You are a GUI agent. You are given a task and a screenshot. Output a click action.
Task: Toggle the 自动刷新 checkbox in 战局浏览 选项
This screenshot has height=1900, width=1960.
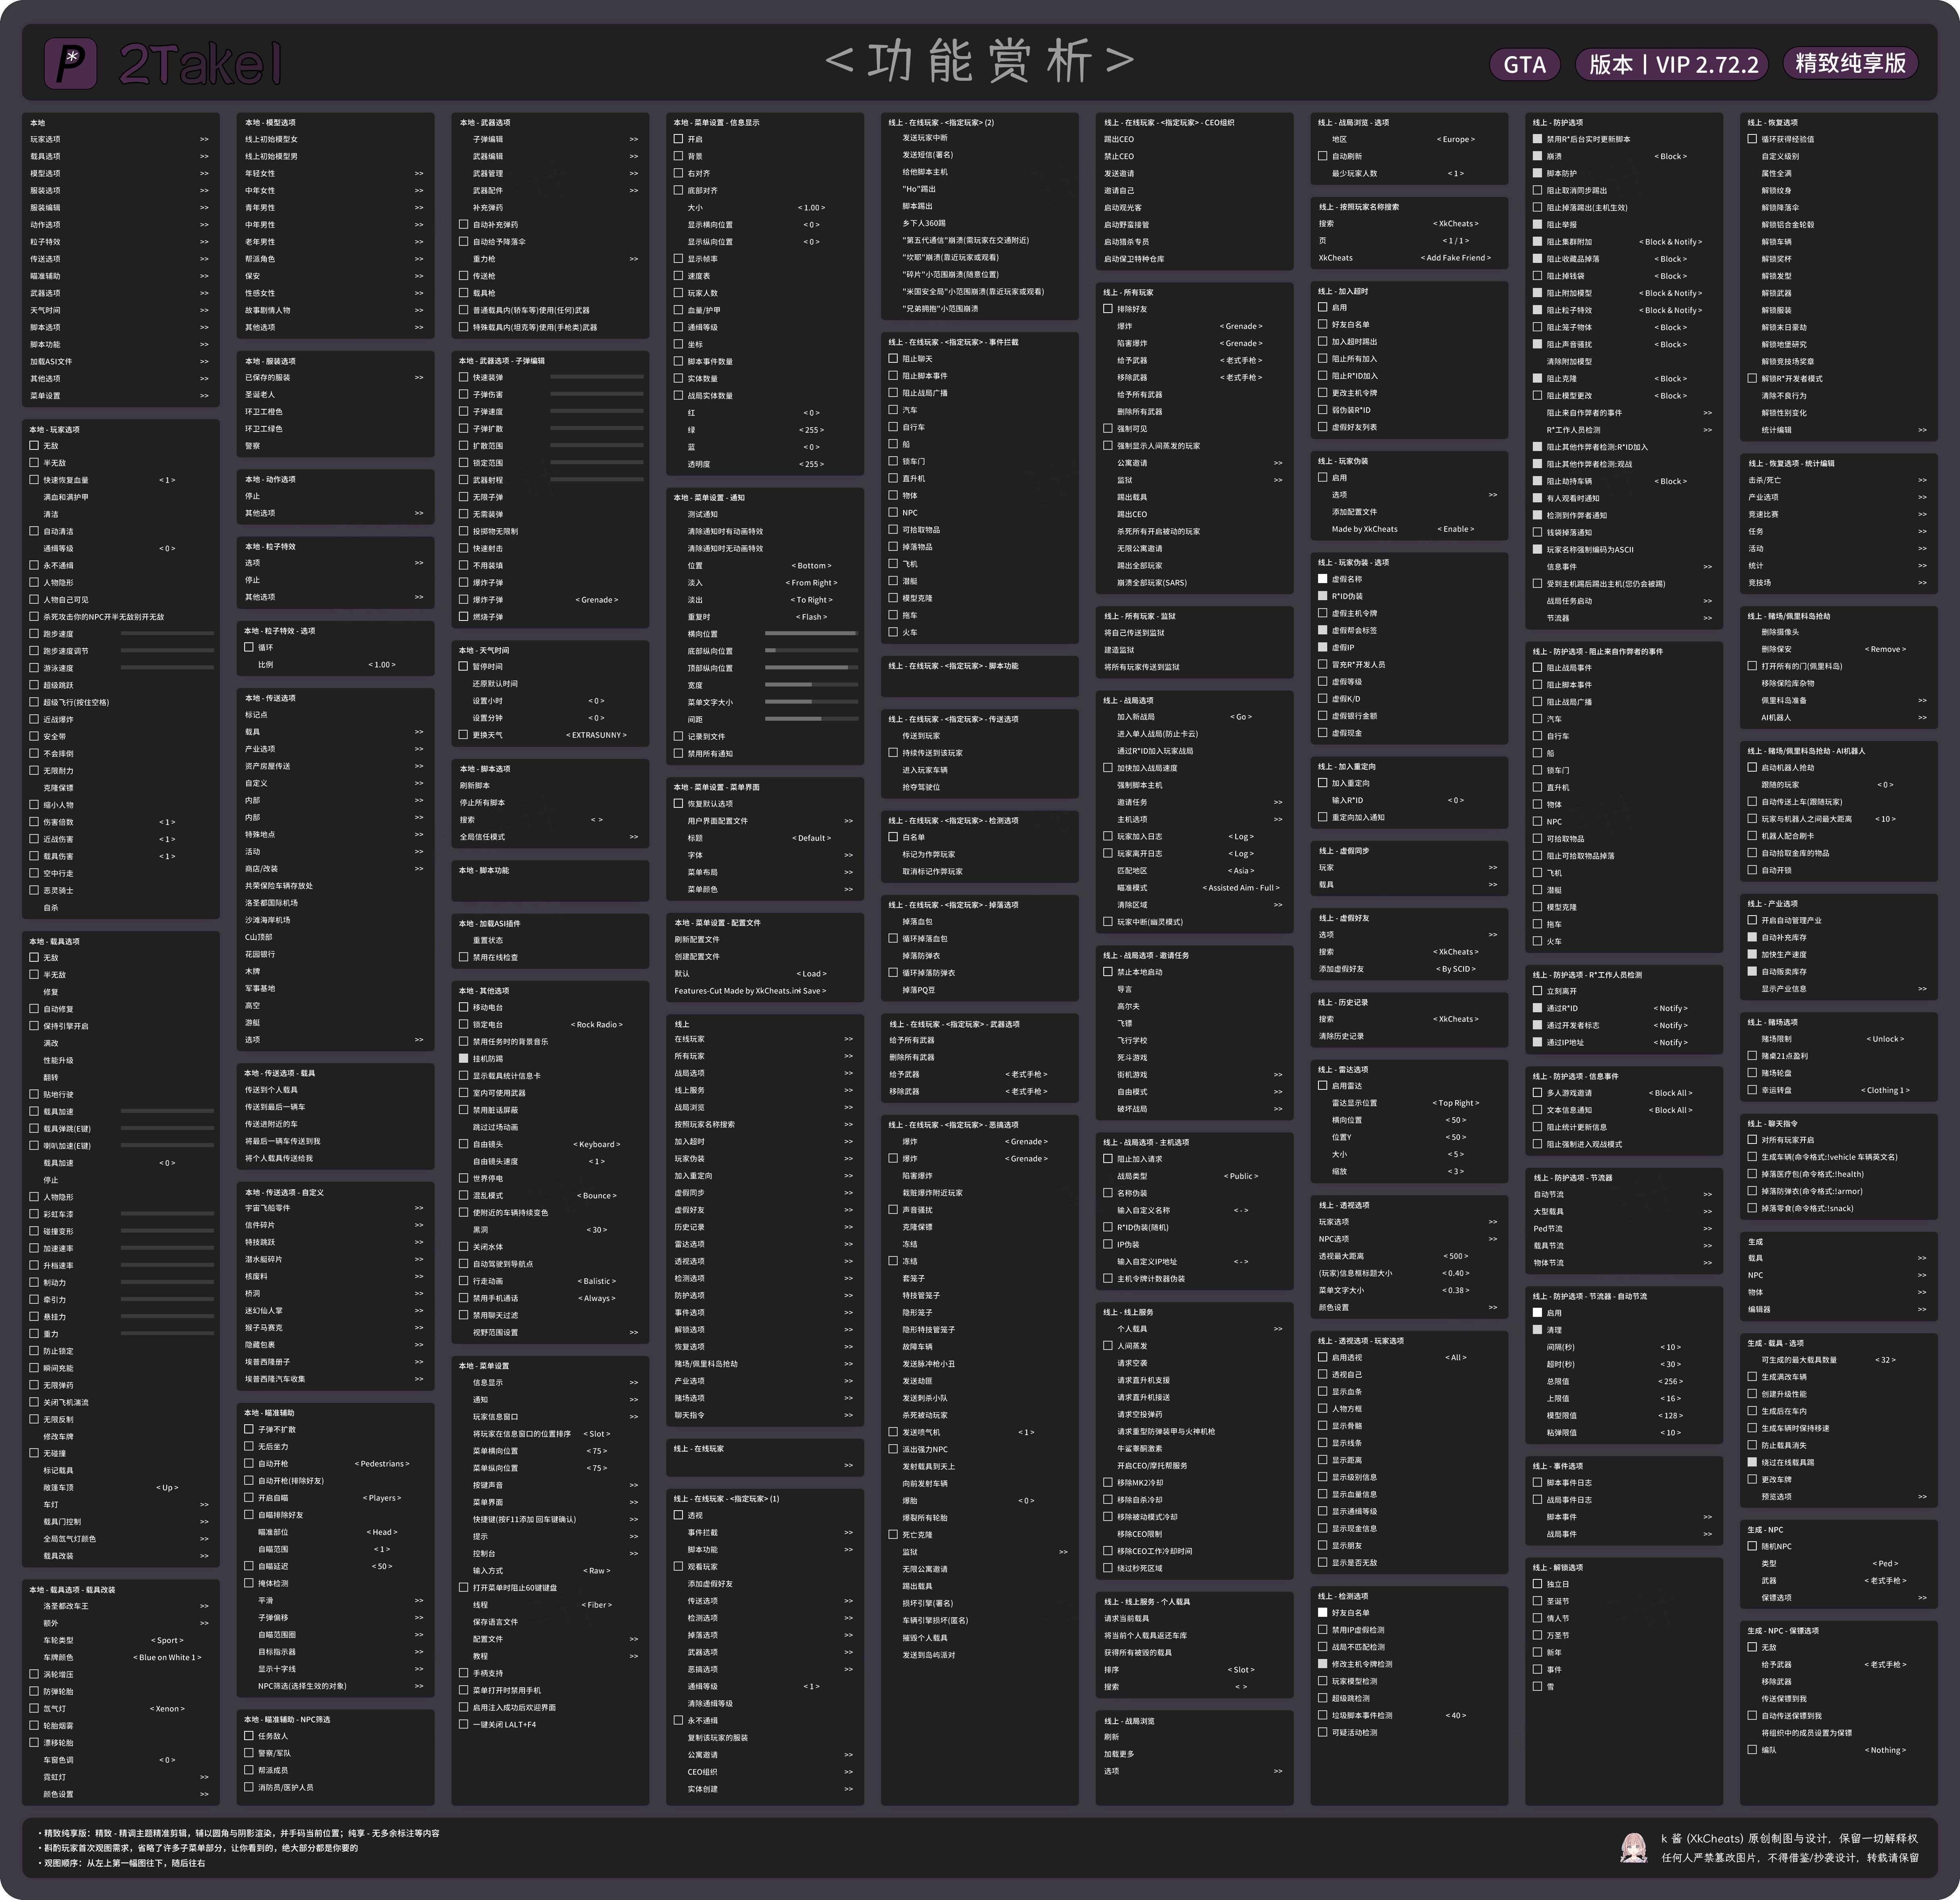click(x=1323, y=156)
